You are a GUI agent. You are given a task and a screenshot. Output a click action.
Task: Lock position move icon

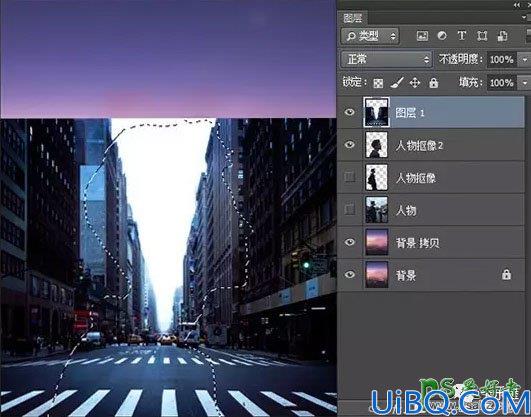click(x=415, y=83)
